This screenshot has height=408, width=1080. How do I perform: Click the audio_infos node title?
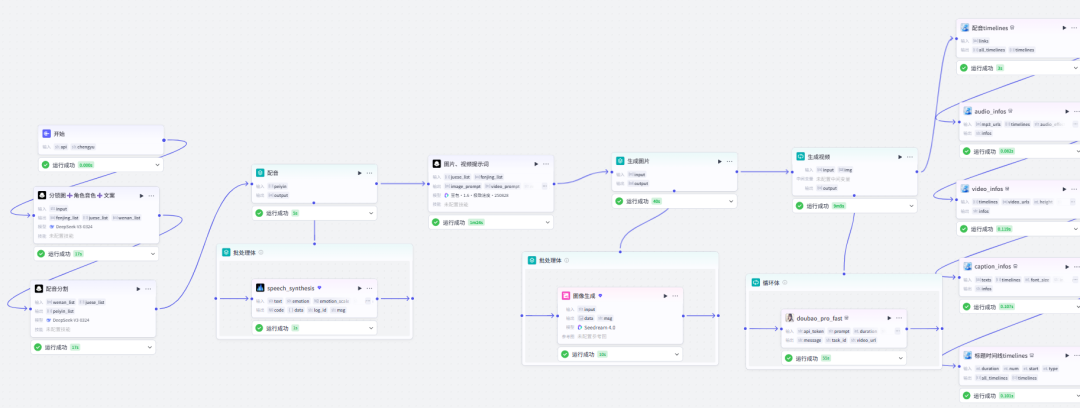(x=989, y=111)
